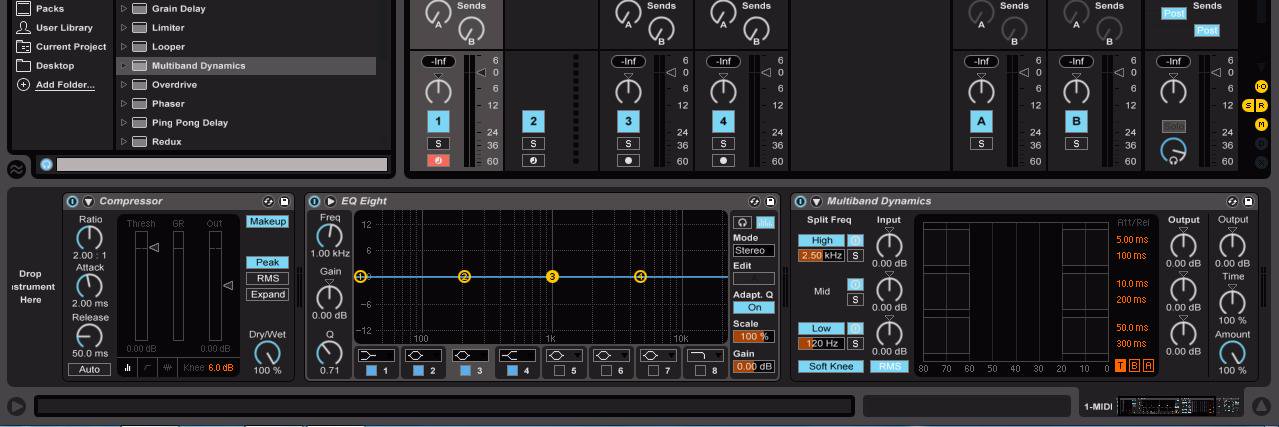Expand Limiter folder triangle
1279x427 pixels.
[x=124, y=28]
